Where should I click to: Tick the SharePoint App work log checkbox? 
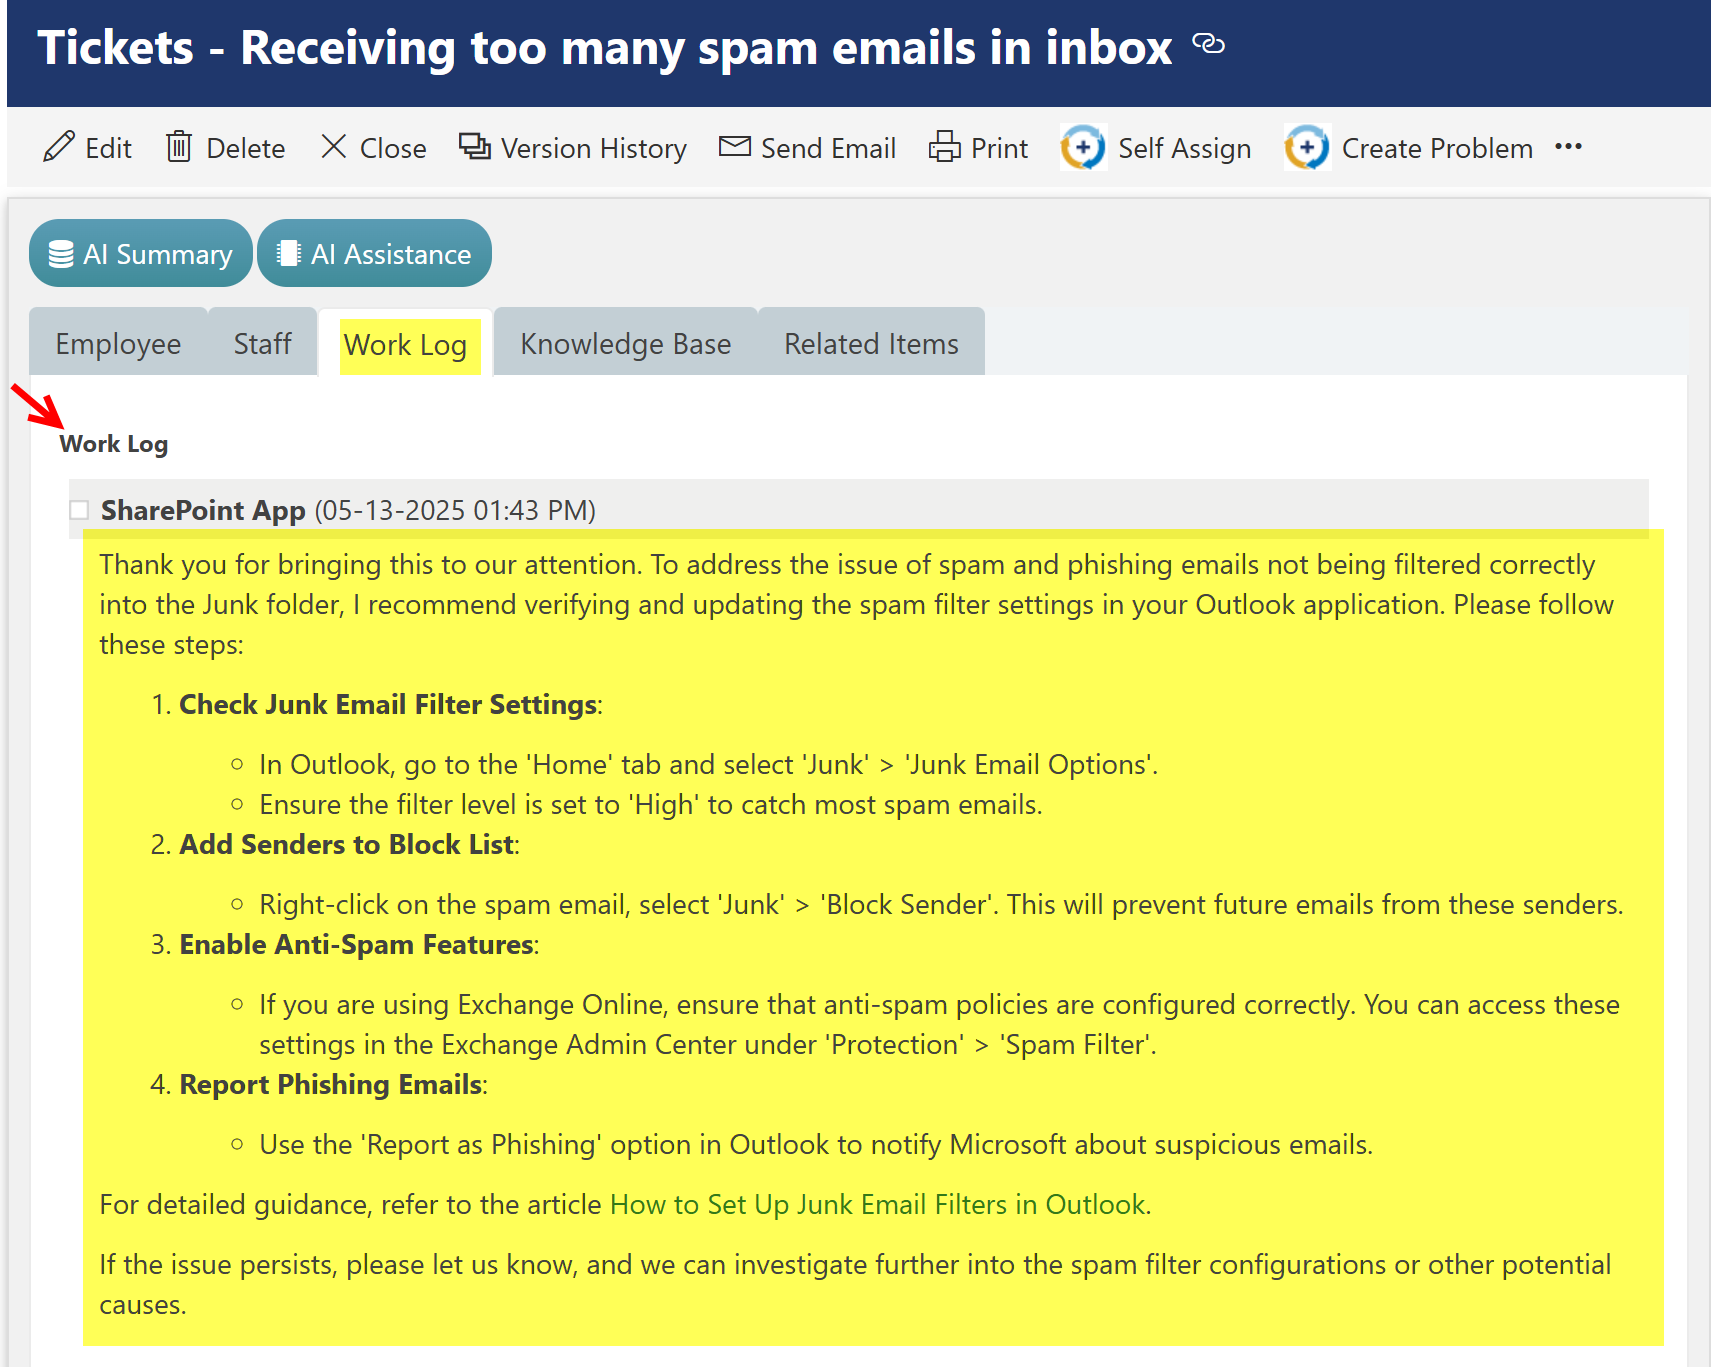click(79, 510)
